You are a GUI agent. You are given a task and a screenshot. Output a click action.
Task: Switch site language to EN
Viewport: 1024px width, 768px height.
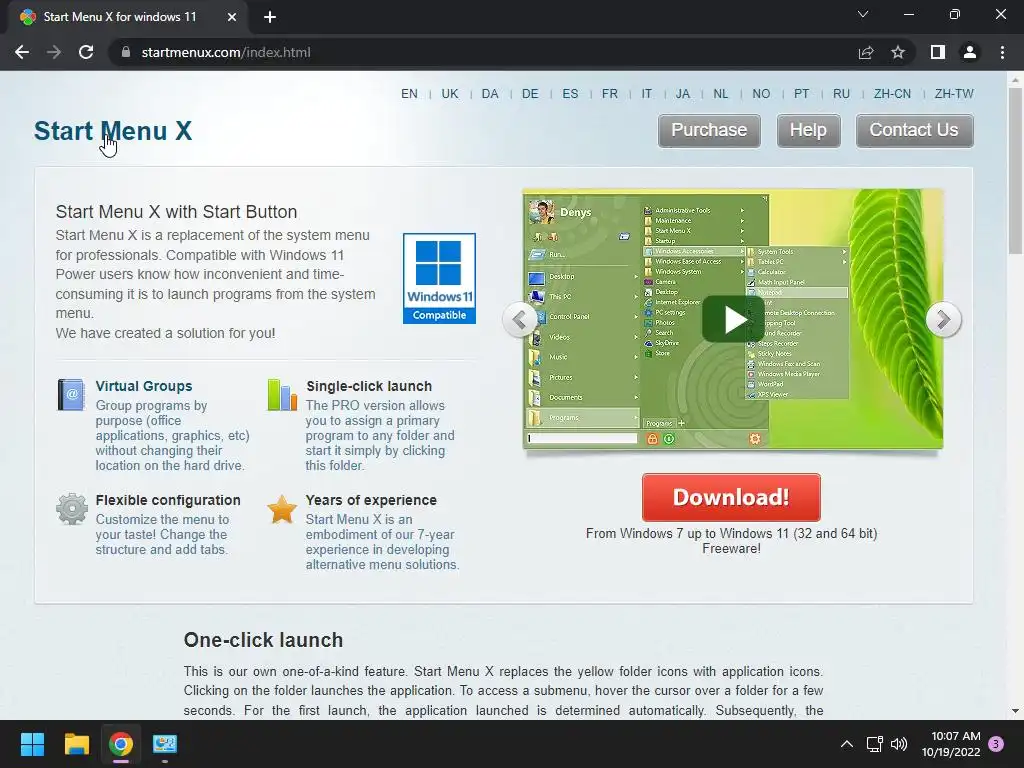pos(409,93)
